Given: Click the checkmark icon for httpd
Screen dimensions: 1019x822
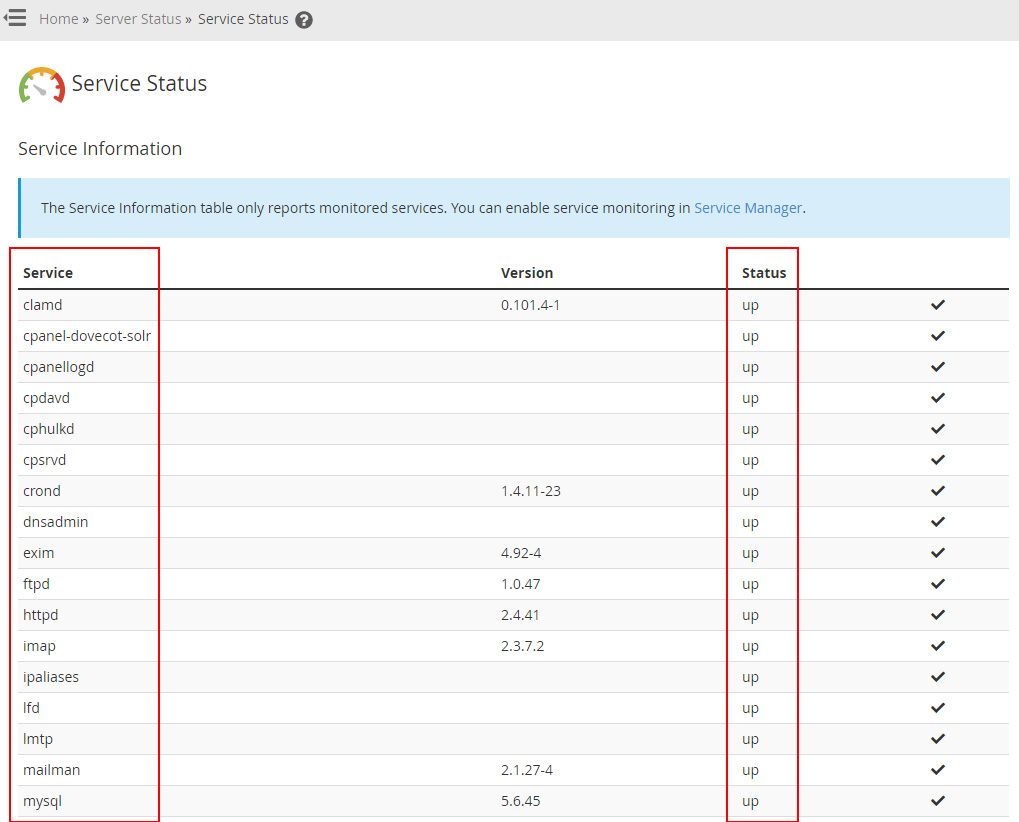Looking at the screenshot, I should point(937,615).
